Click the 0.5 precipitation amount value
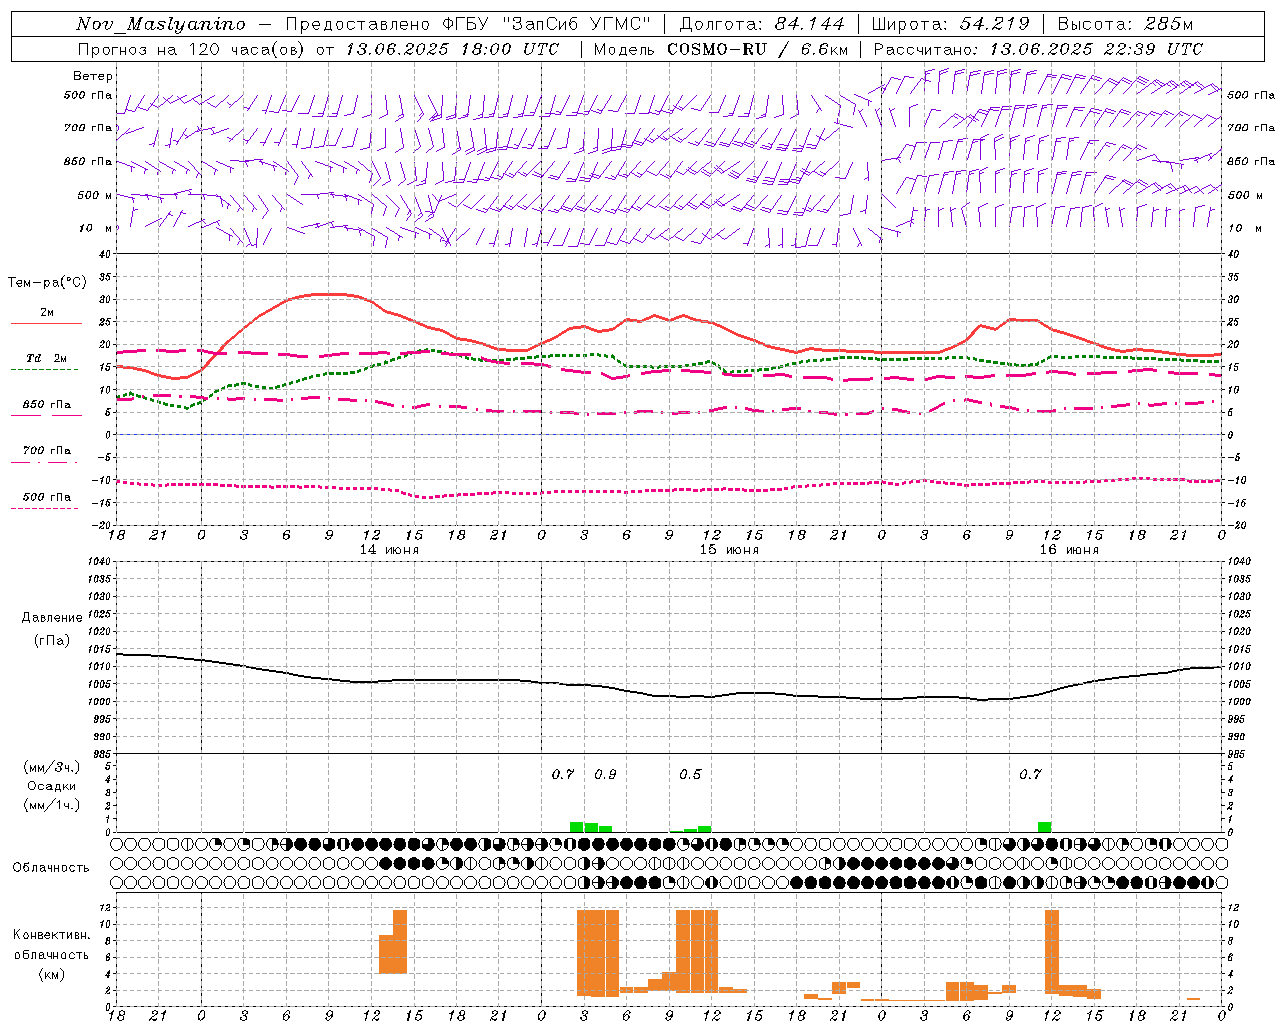Screen dimensions: 1280x1024 [x=690, y=774]
